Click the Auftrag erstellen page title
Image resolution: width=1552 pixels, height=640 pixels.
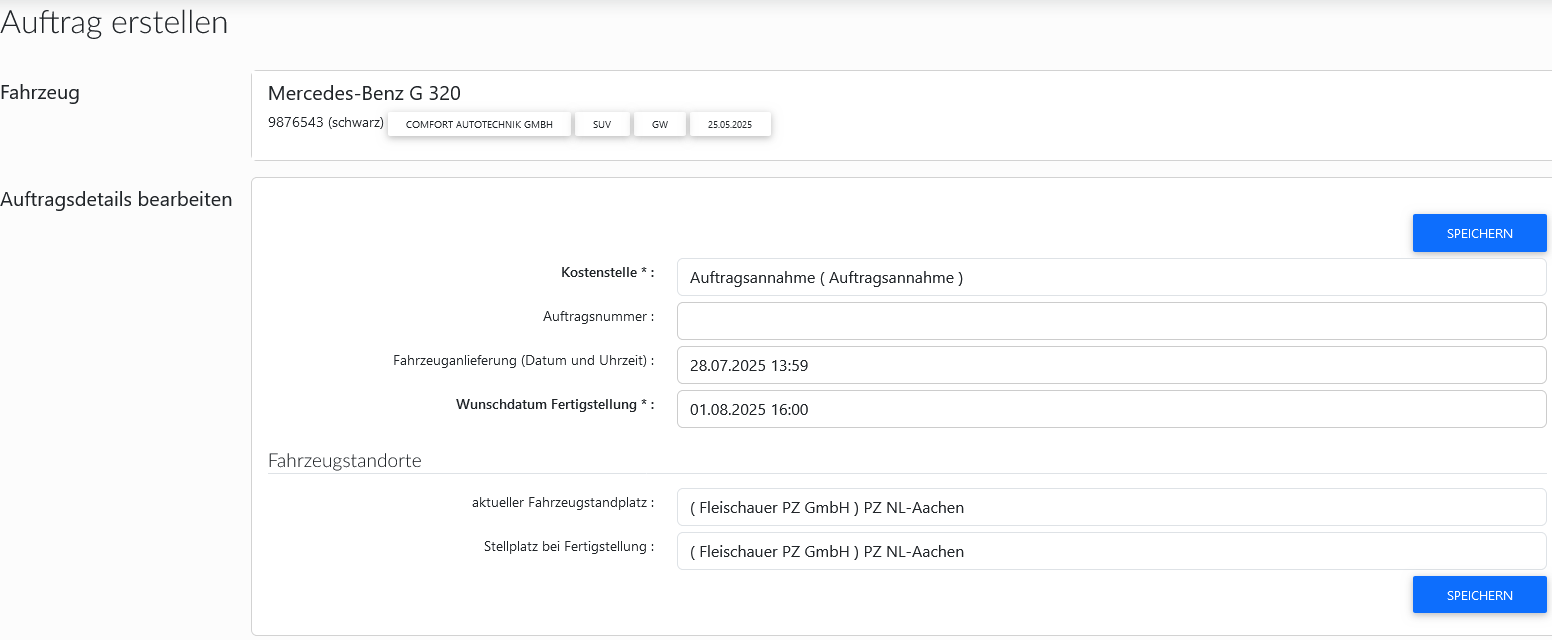(x=113, y=22)
